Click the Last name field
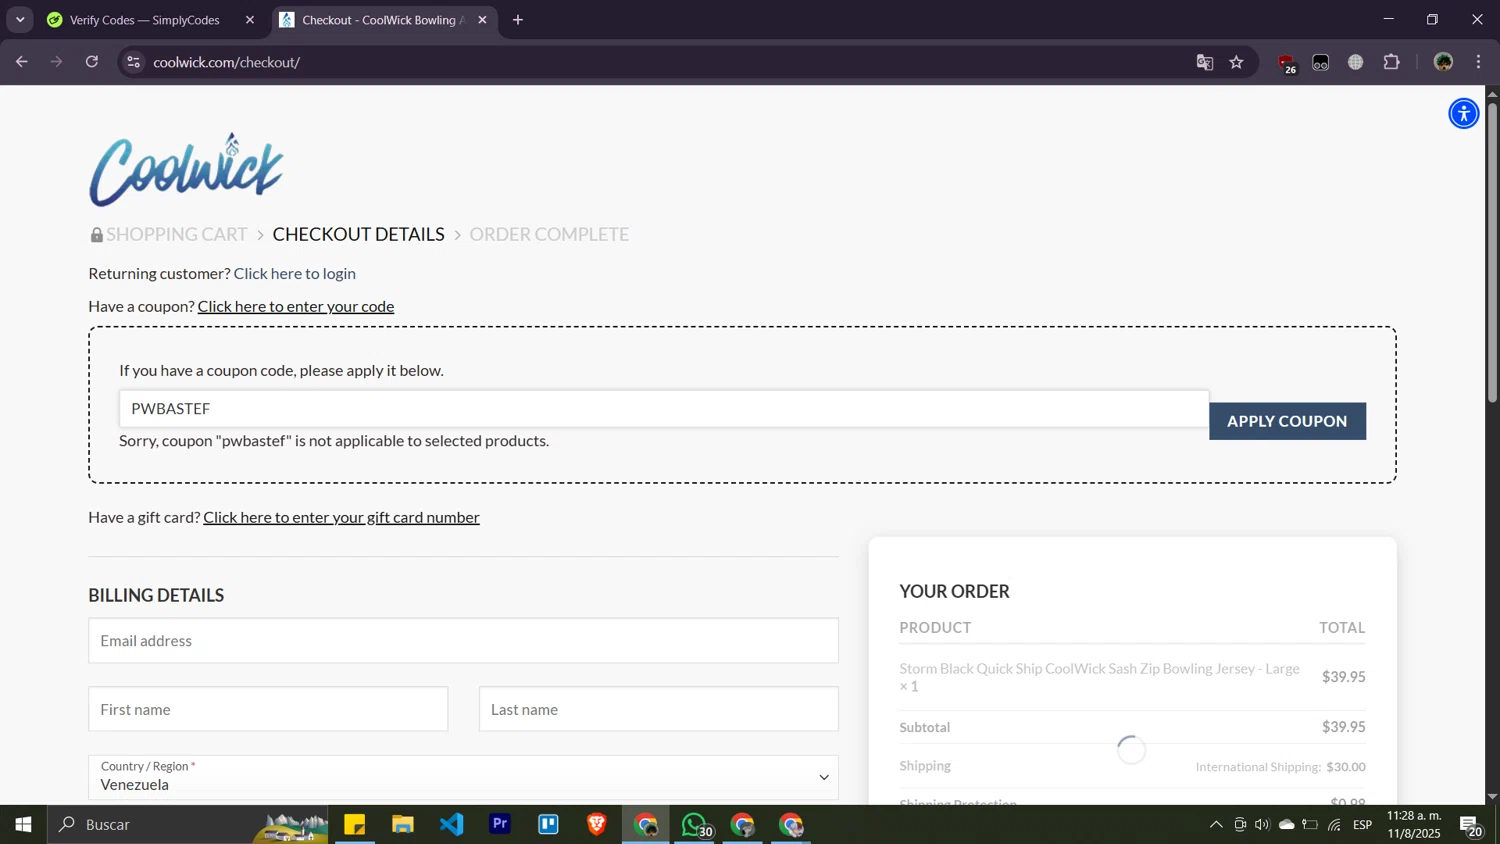Screen dimensions: 1500x844 658,709
